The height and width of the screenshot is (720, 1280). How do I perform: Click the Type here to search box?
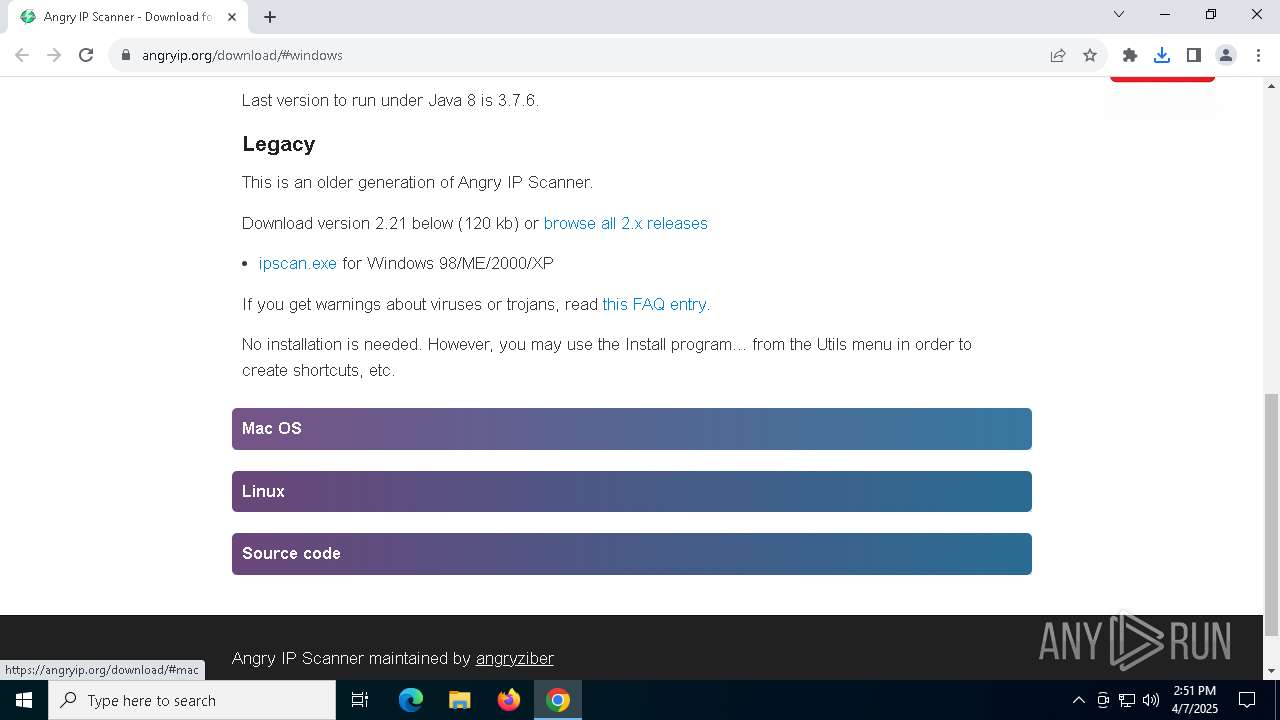(192, 700)
